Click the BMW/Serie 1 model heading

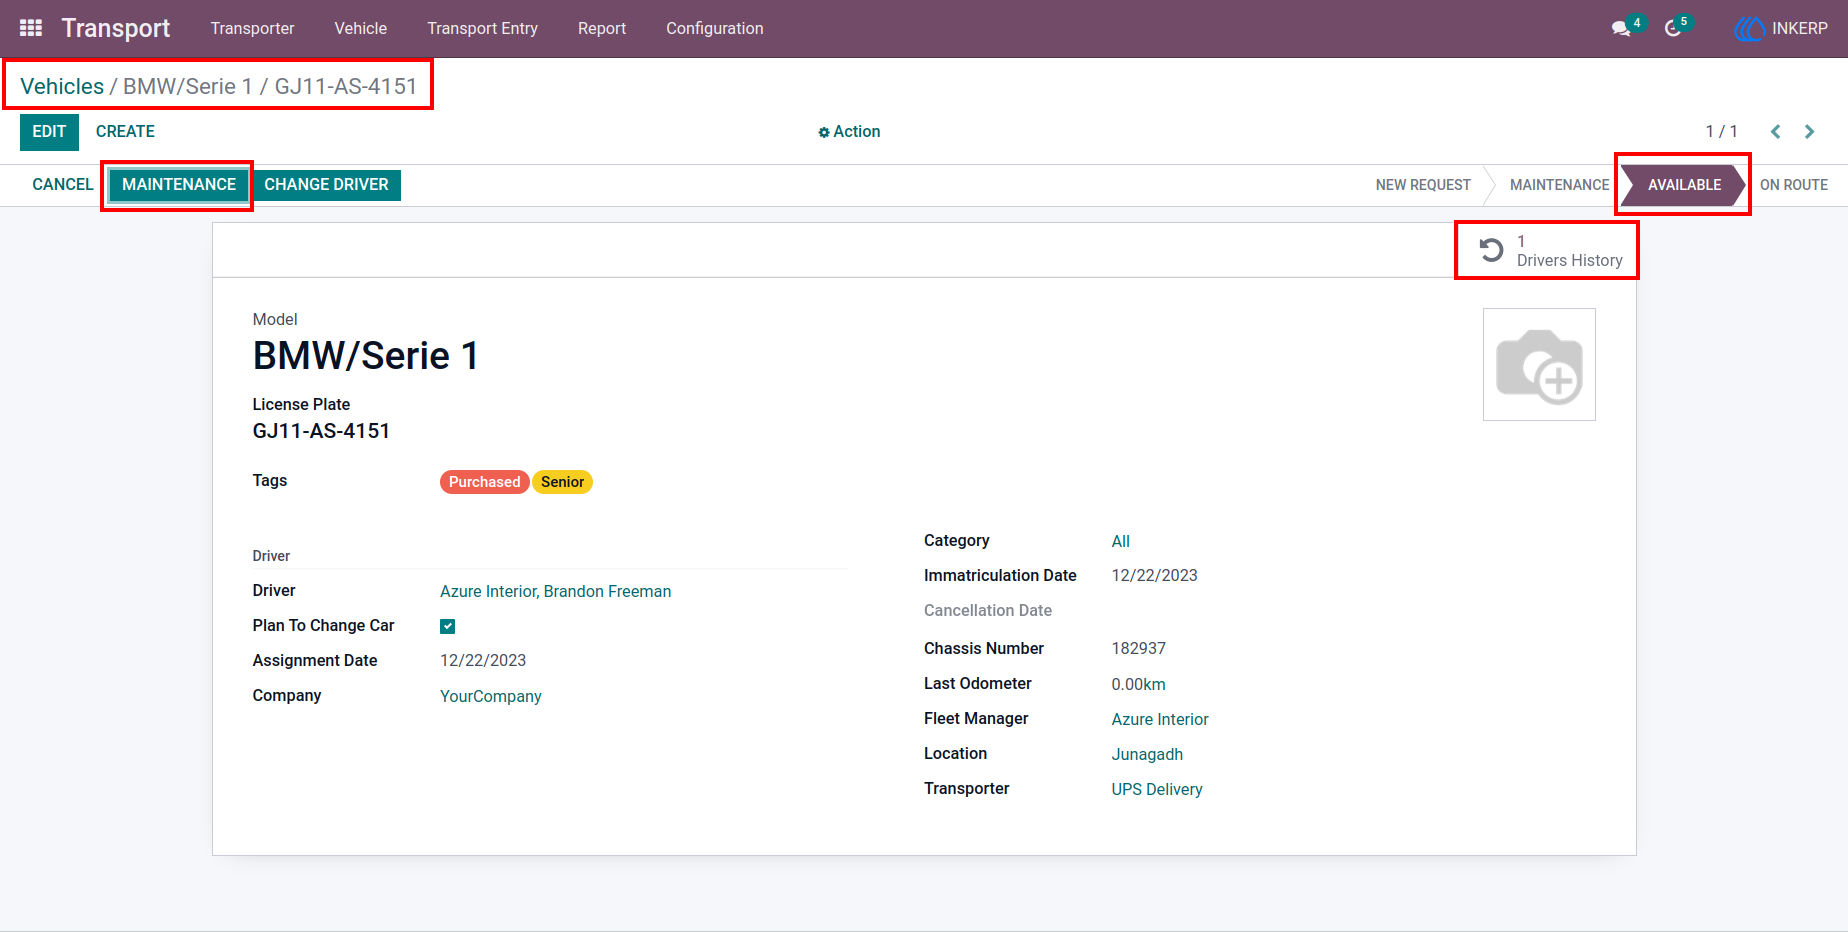pyautogui.click(x=366, y=356)
